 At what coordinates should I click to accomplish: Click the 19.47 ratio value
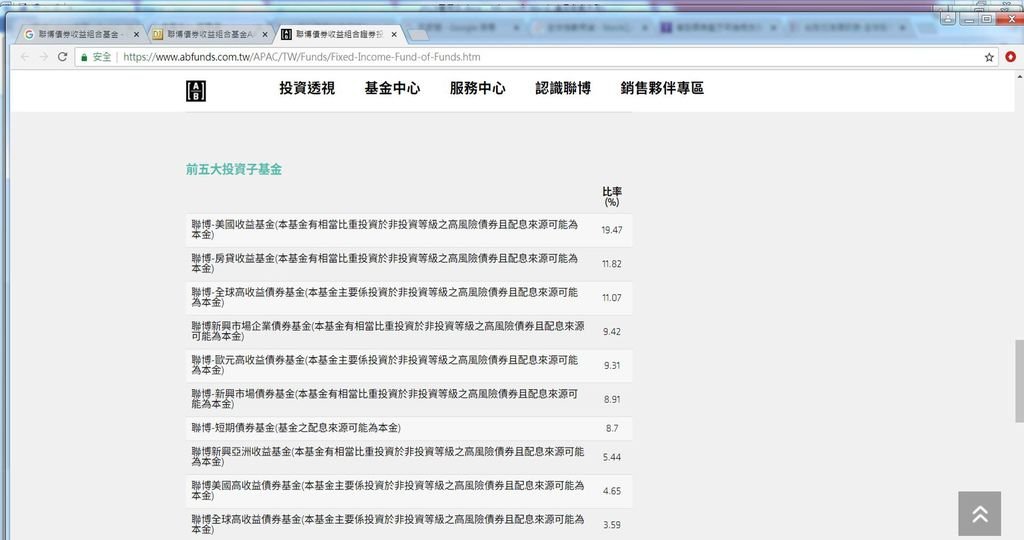[612, 230]
